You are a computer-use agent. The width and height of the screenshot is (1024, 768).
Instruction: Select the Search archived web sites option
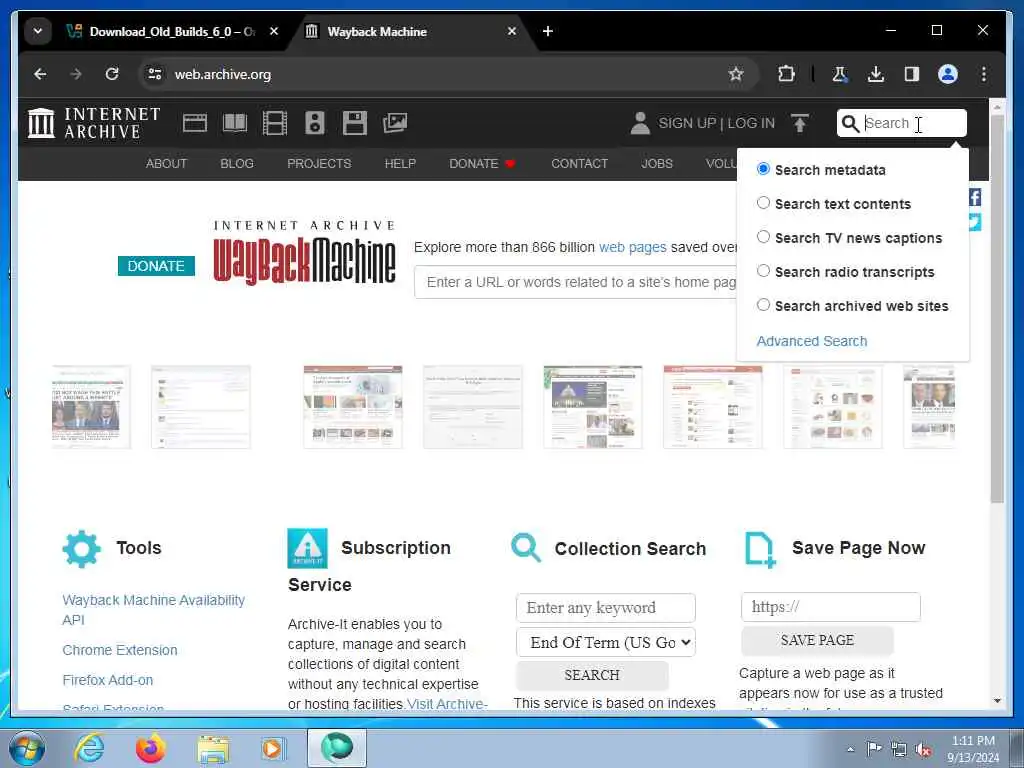[x=763, y=305]
